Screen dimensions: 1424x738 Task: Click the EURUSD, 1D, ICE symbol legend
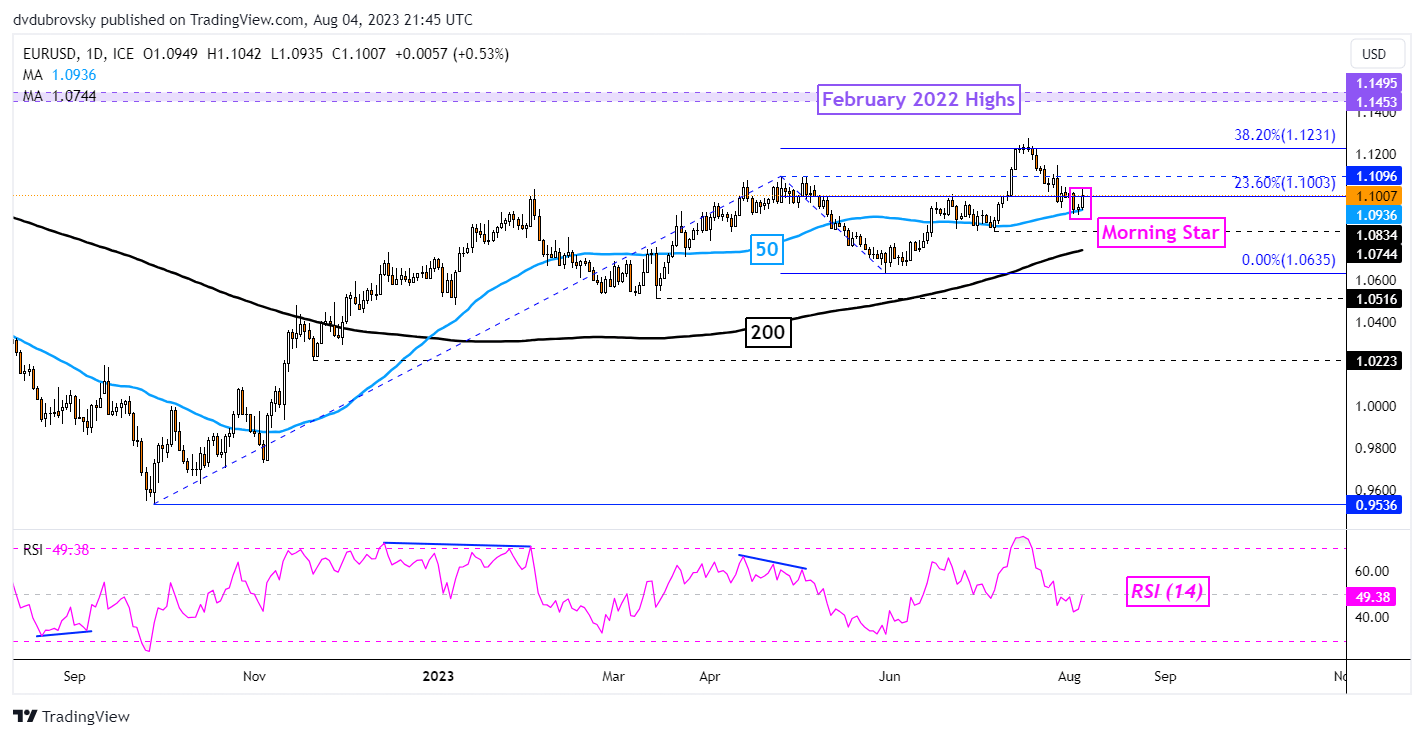[76, 54]
